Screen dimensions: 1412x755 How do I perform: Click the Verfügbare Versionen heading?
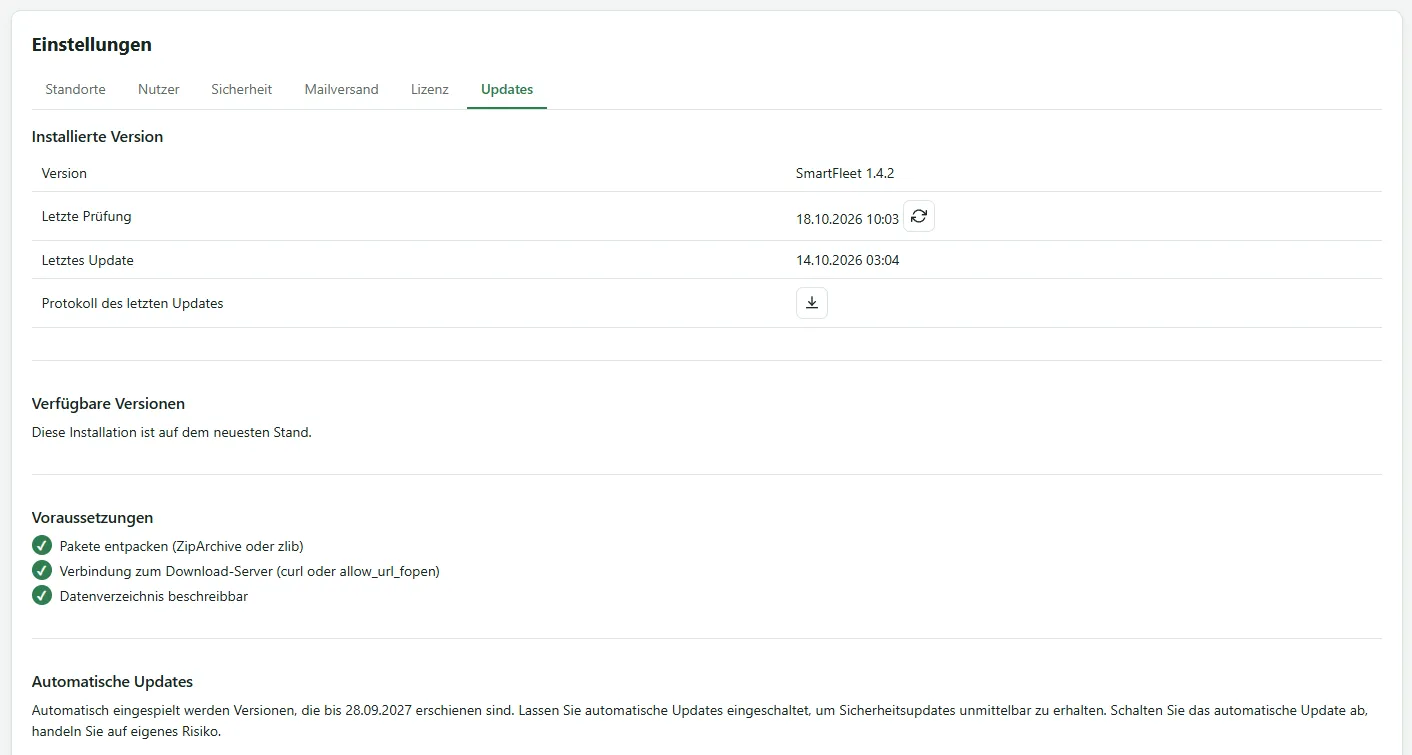(108, 404)
